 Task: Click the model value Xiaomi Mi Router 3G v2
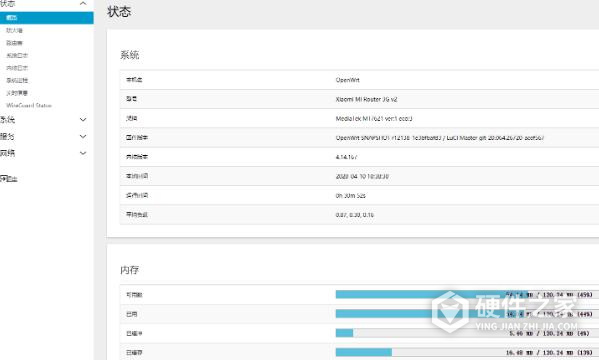click(366, 99)
